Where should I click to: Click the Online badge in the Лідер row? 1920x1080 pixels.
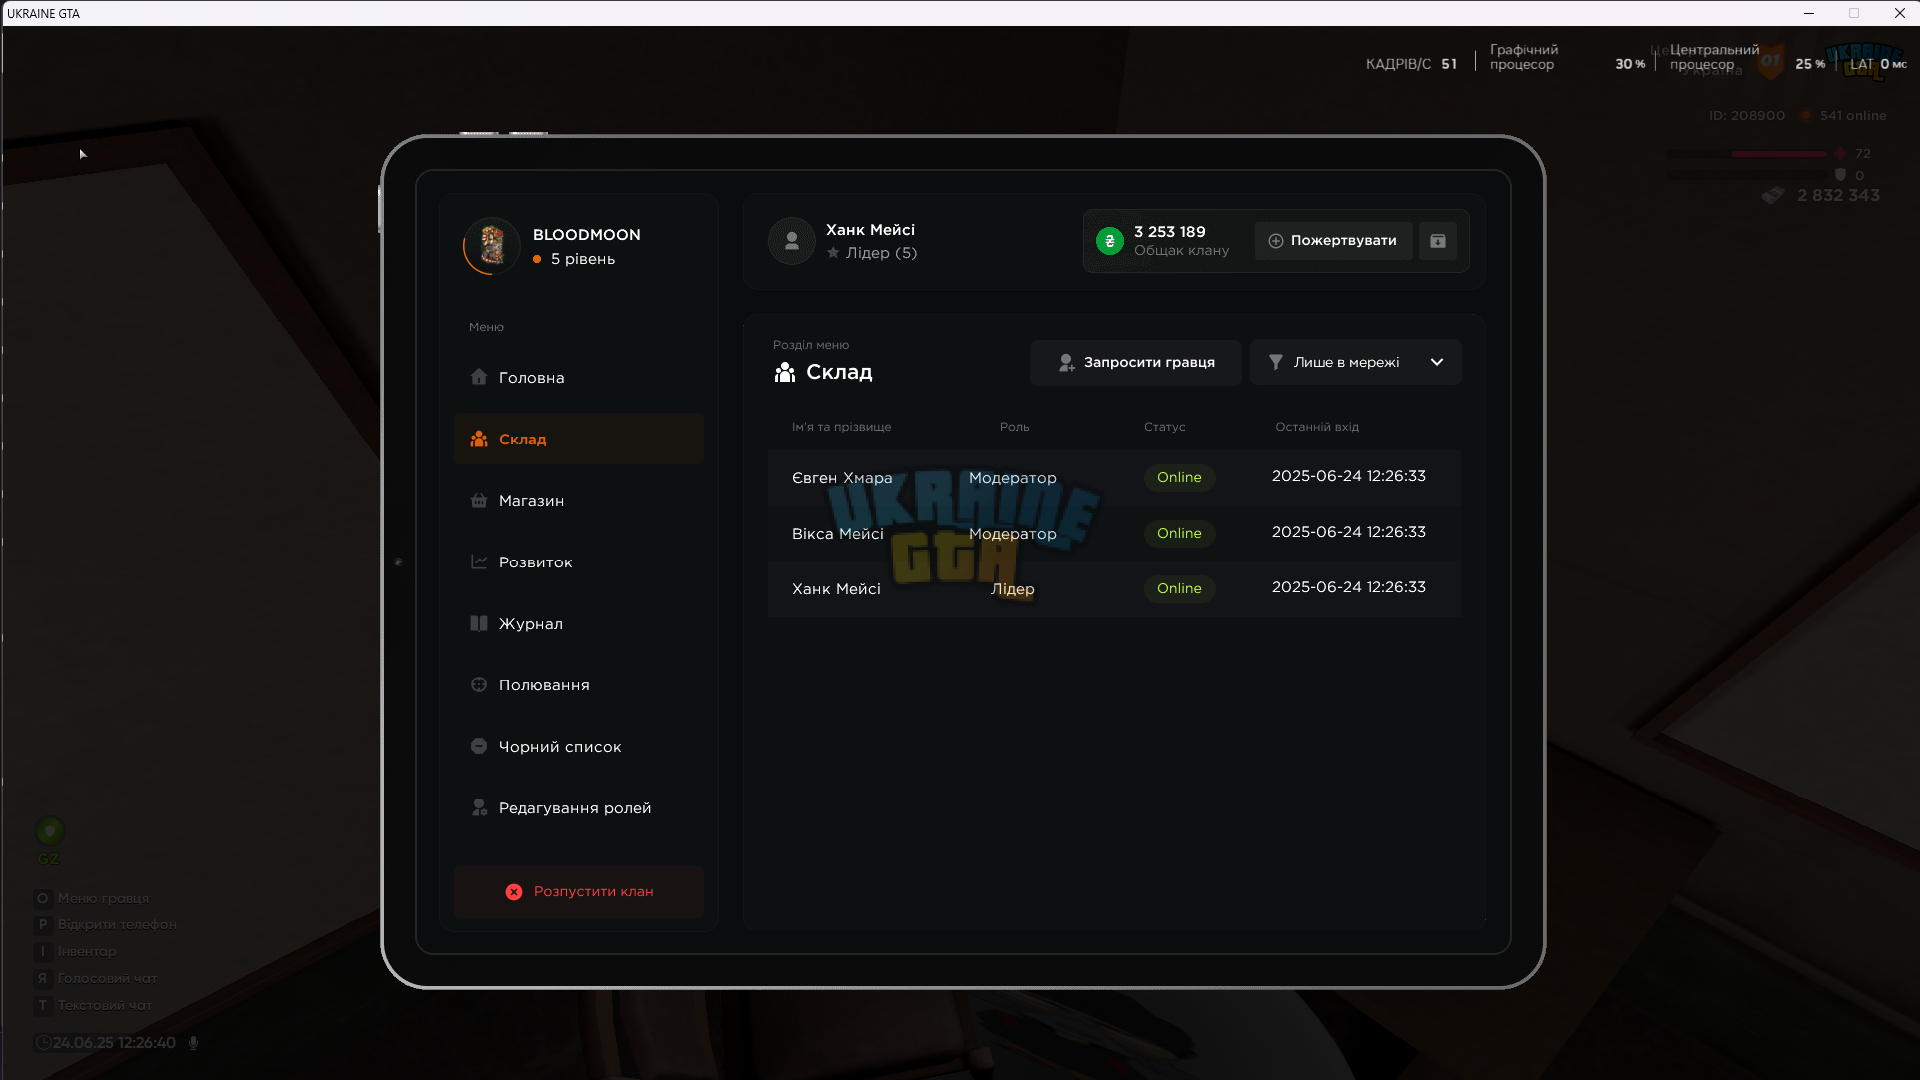tap(1179, 588)
